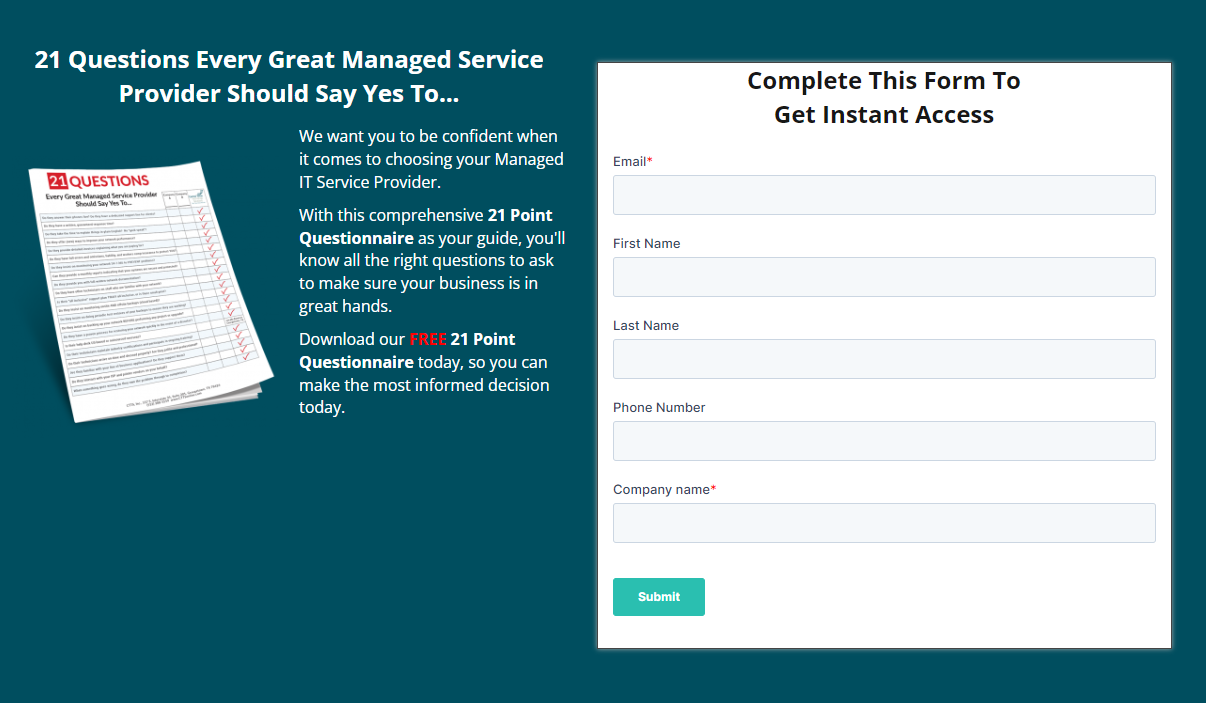Screen dimensions: 1206x703
Task: Click the Last Name input field
Action: point(883,359)
